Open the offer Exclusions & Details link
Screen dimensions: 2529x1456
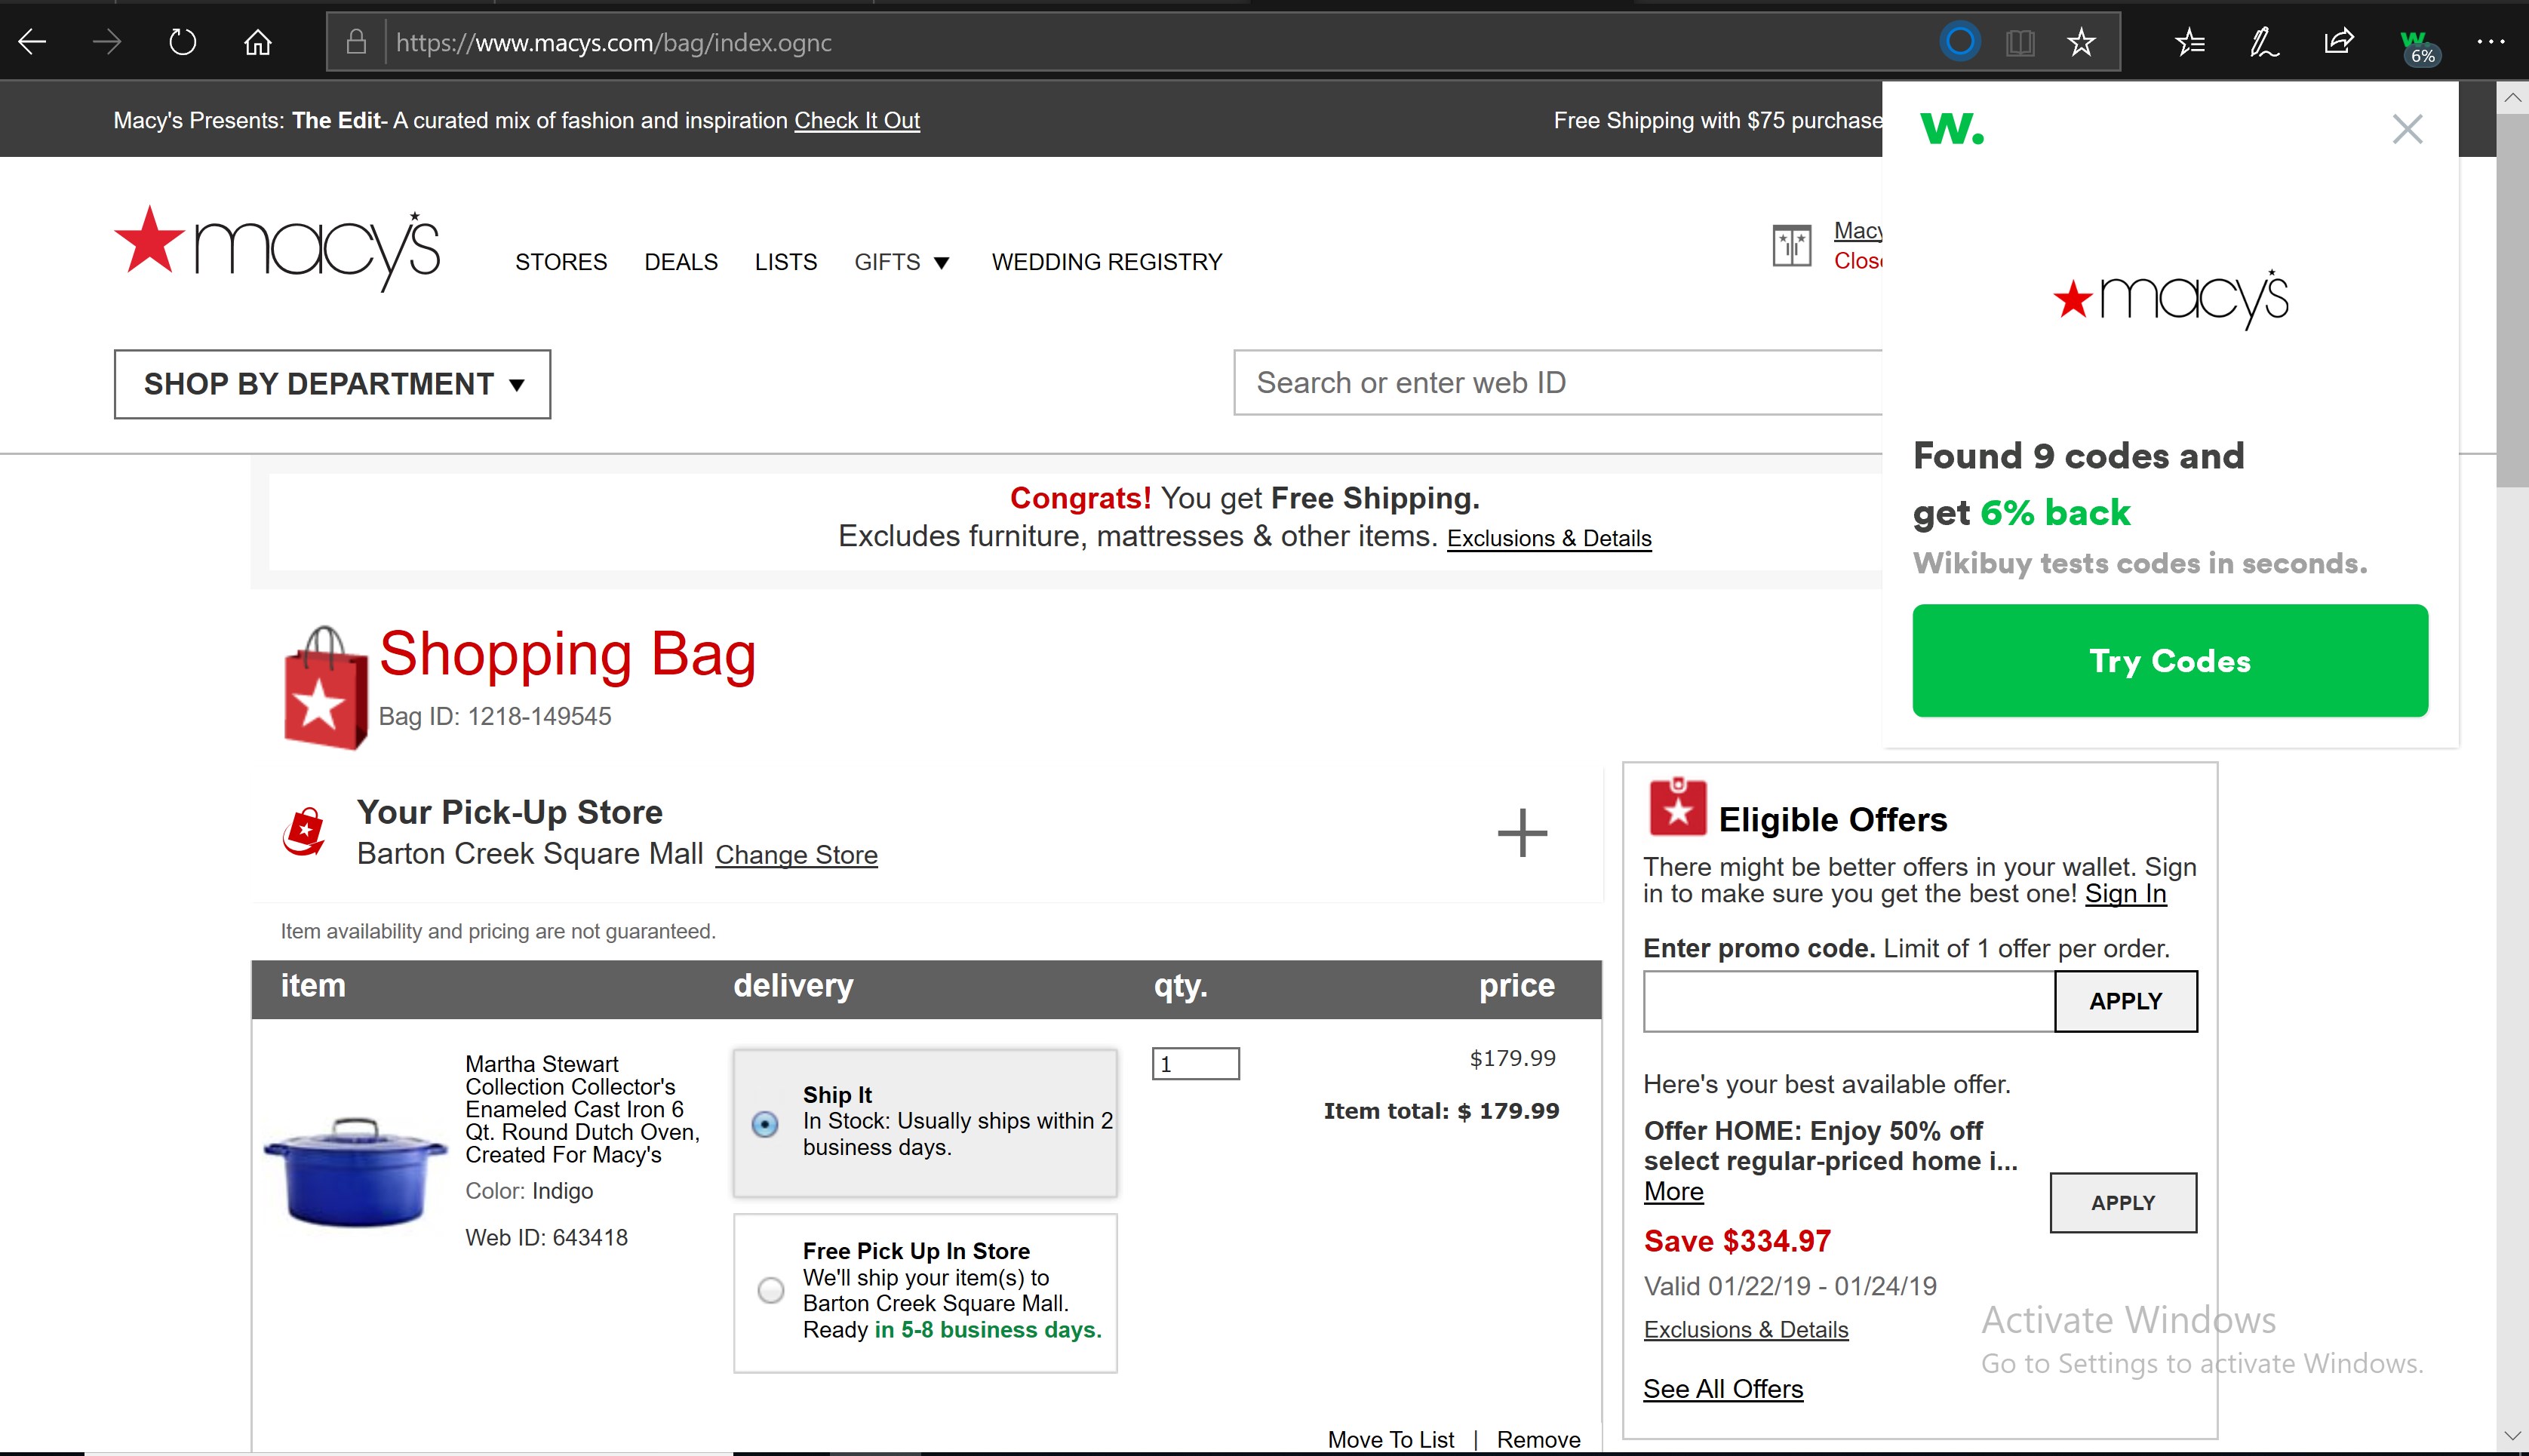[1746, 1329]
